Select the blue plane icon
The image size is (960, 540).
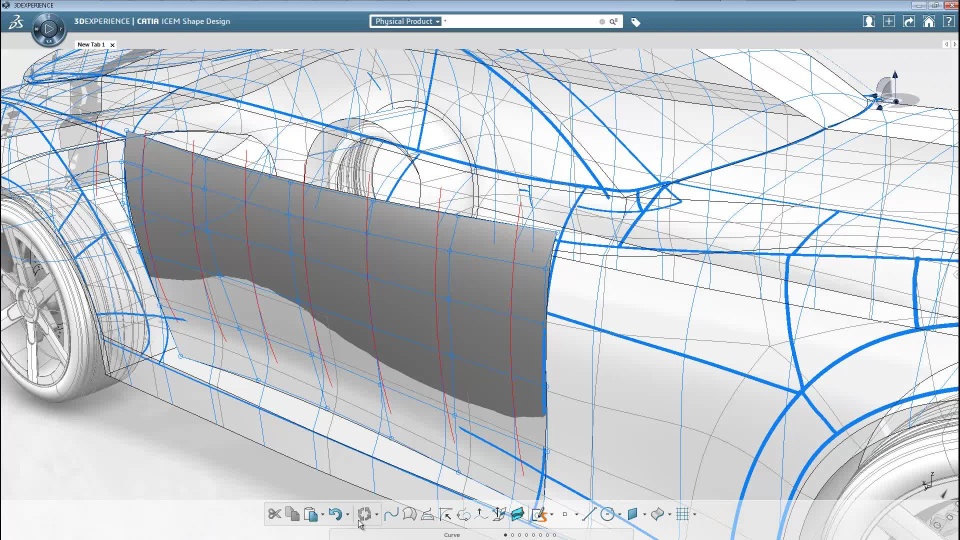click(632, 514)
